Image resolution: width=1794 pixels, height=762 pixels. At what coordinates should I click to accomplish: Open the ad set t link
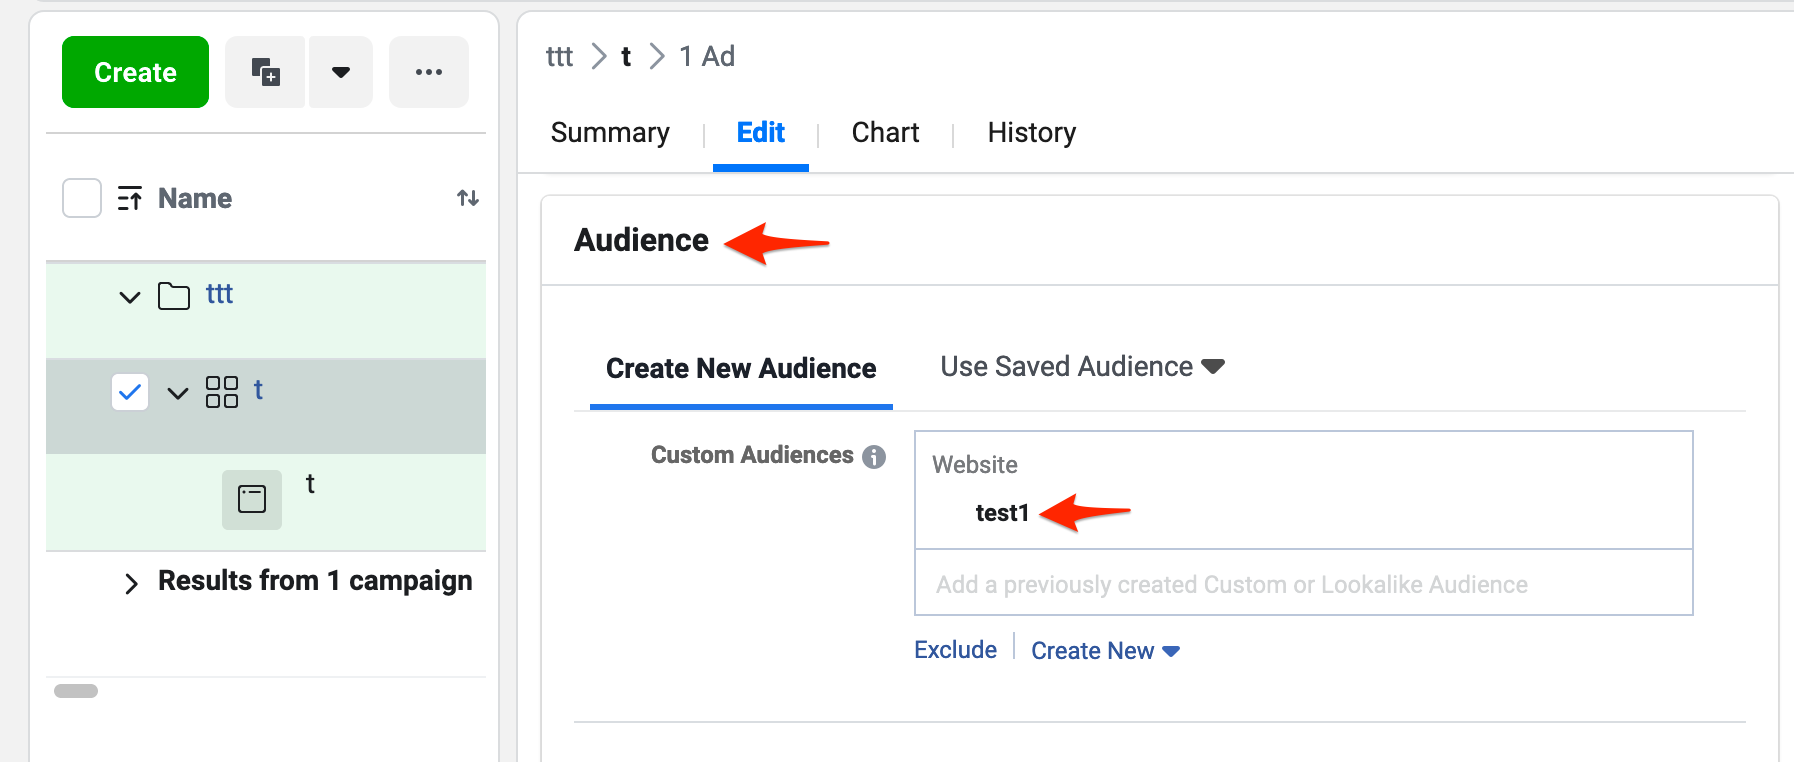click(258, 389)
